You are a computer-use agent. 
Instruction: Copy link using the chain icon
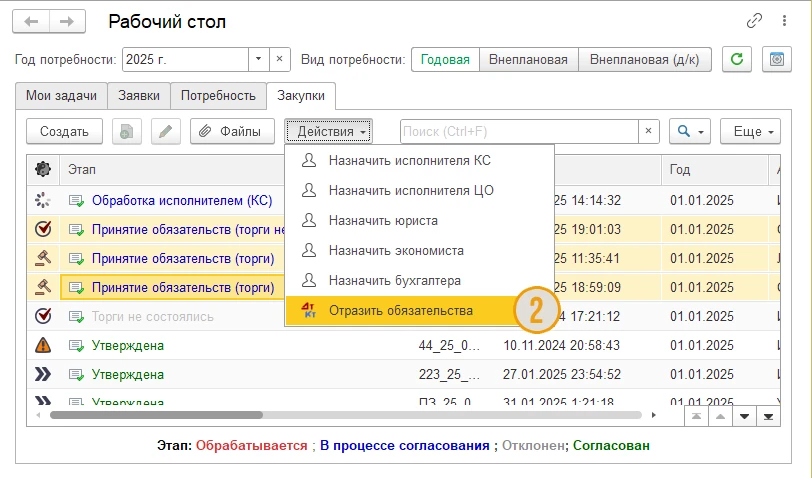pos(754,21)
